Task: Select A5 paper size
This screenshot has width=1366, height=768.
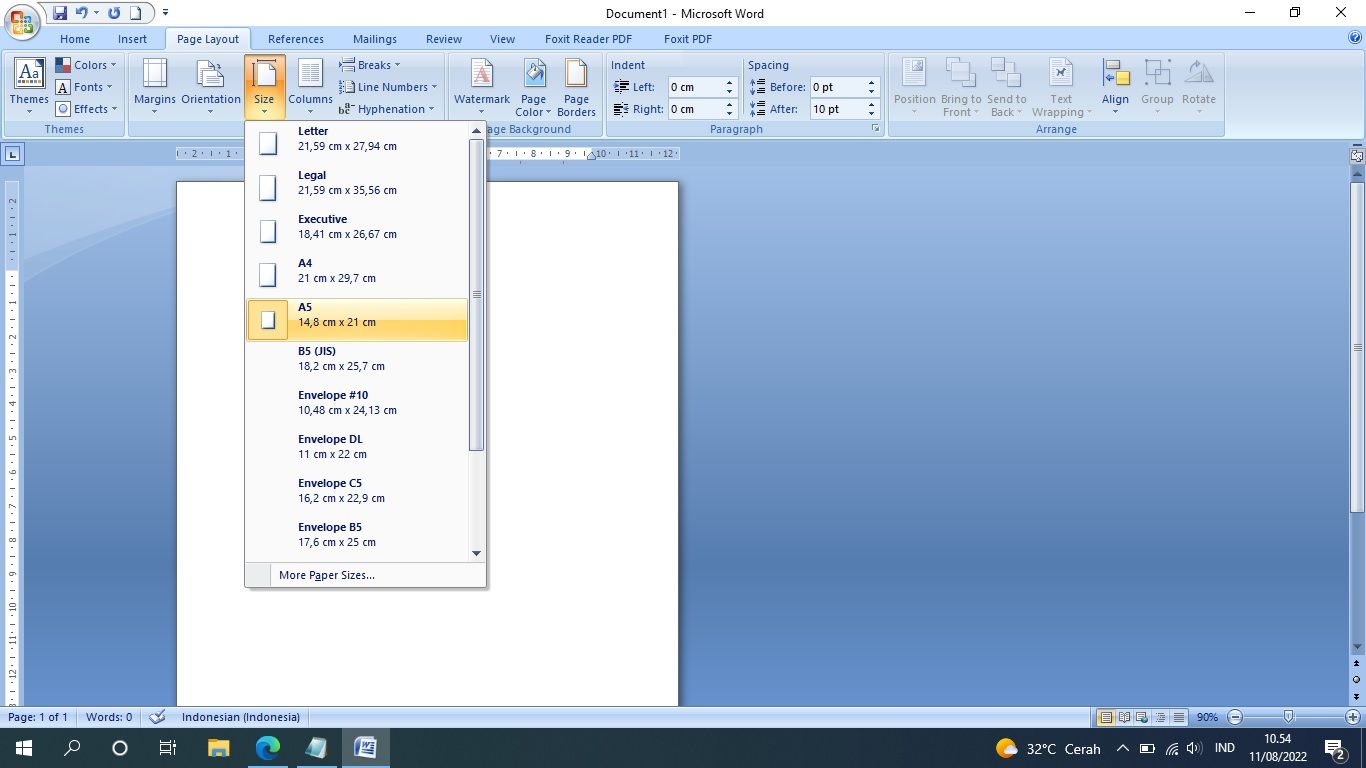Action: [x=357, y=320]
